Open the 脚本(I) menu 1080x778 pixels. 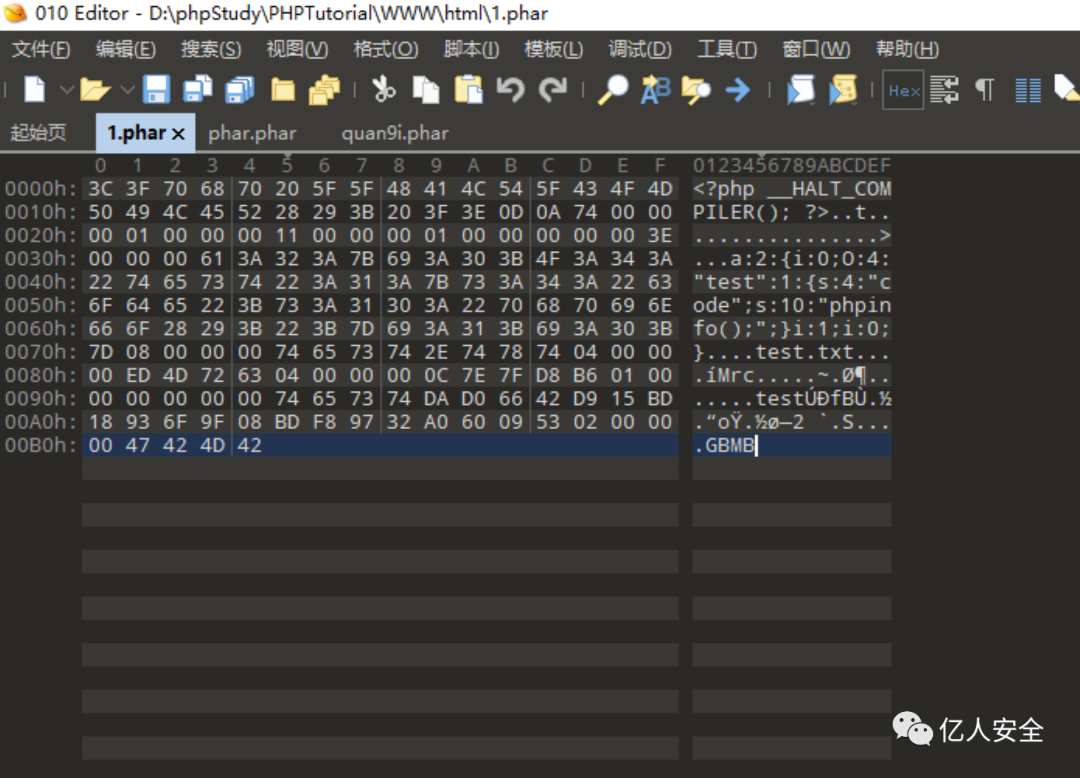pyautogui.click(x=471, y=50)
